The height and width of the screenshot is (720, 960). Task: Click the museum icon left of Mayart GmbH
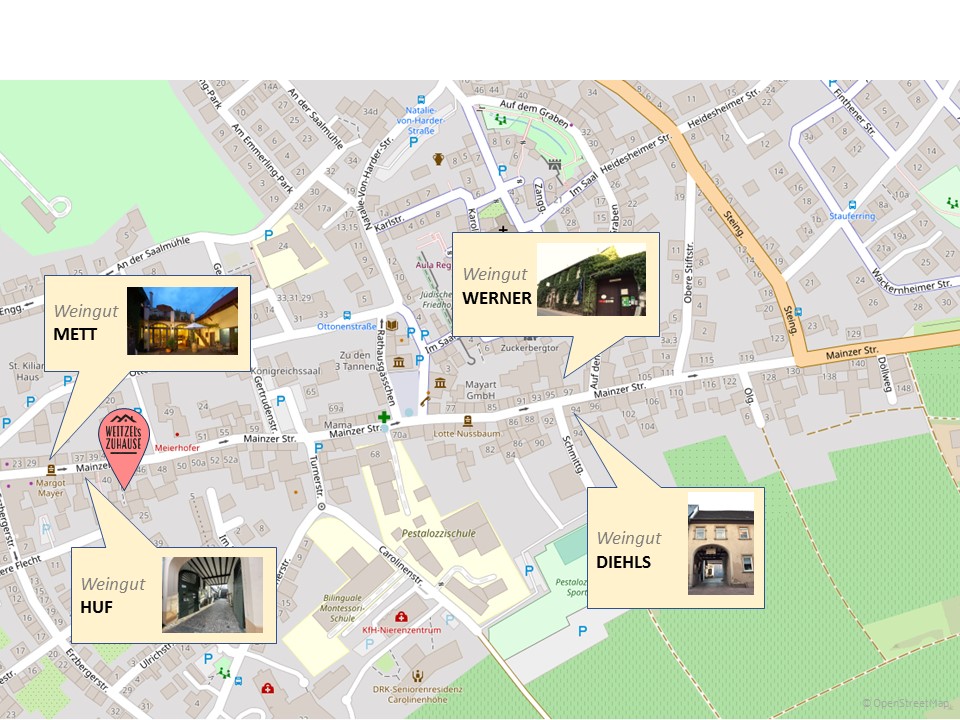(x=440, y=383)
